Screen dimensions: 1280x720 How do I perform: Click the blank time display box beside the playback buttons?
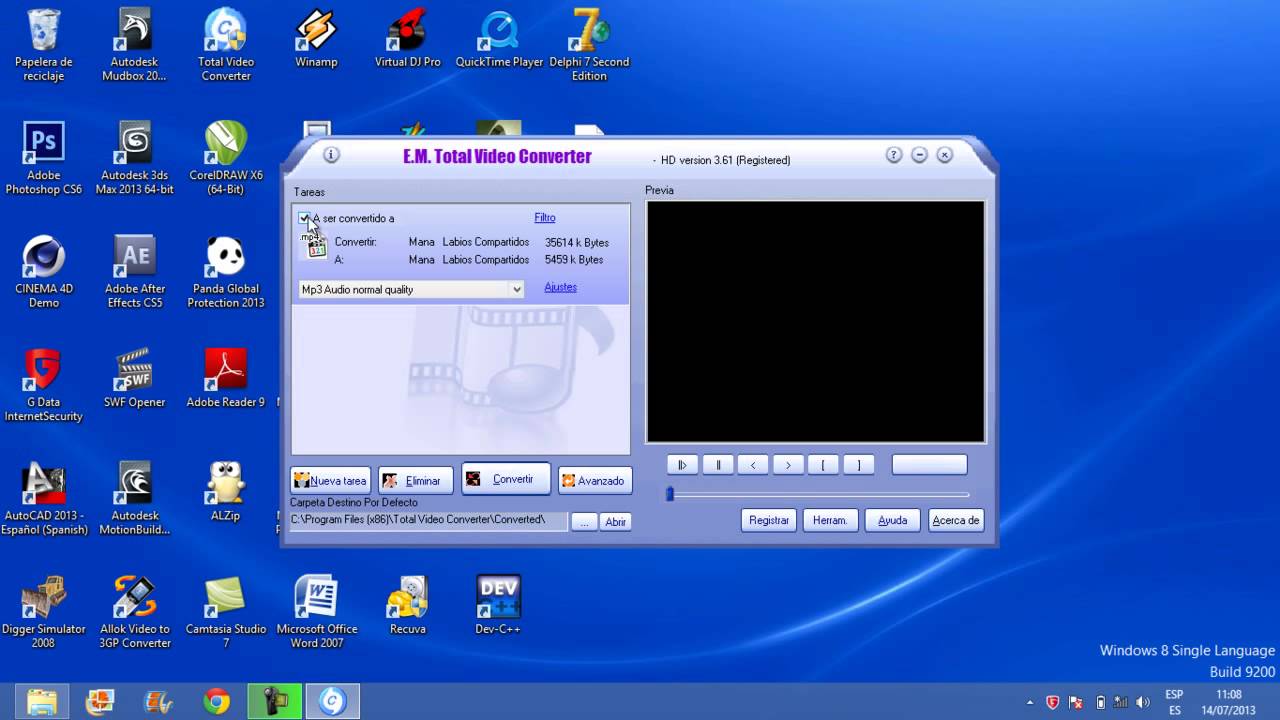[930, 465]
